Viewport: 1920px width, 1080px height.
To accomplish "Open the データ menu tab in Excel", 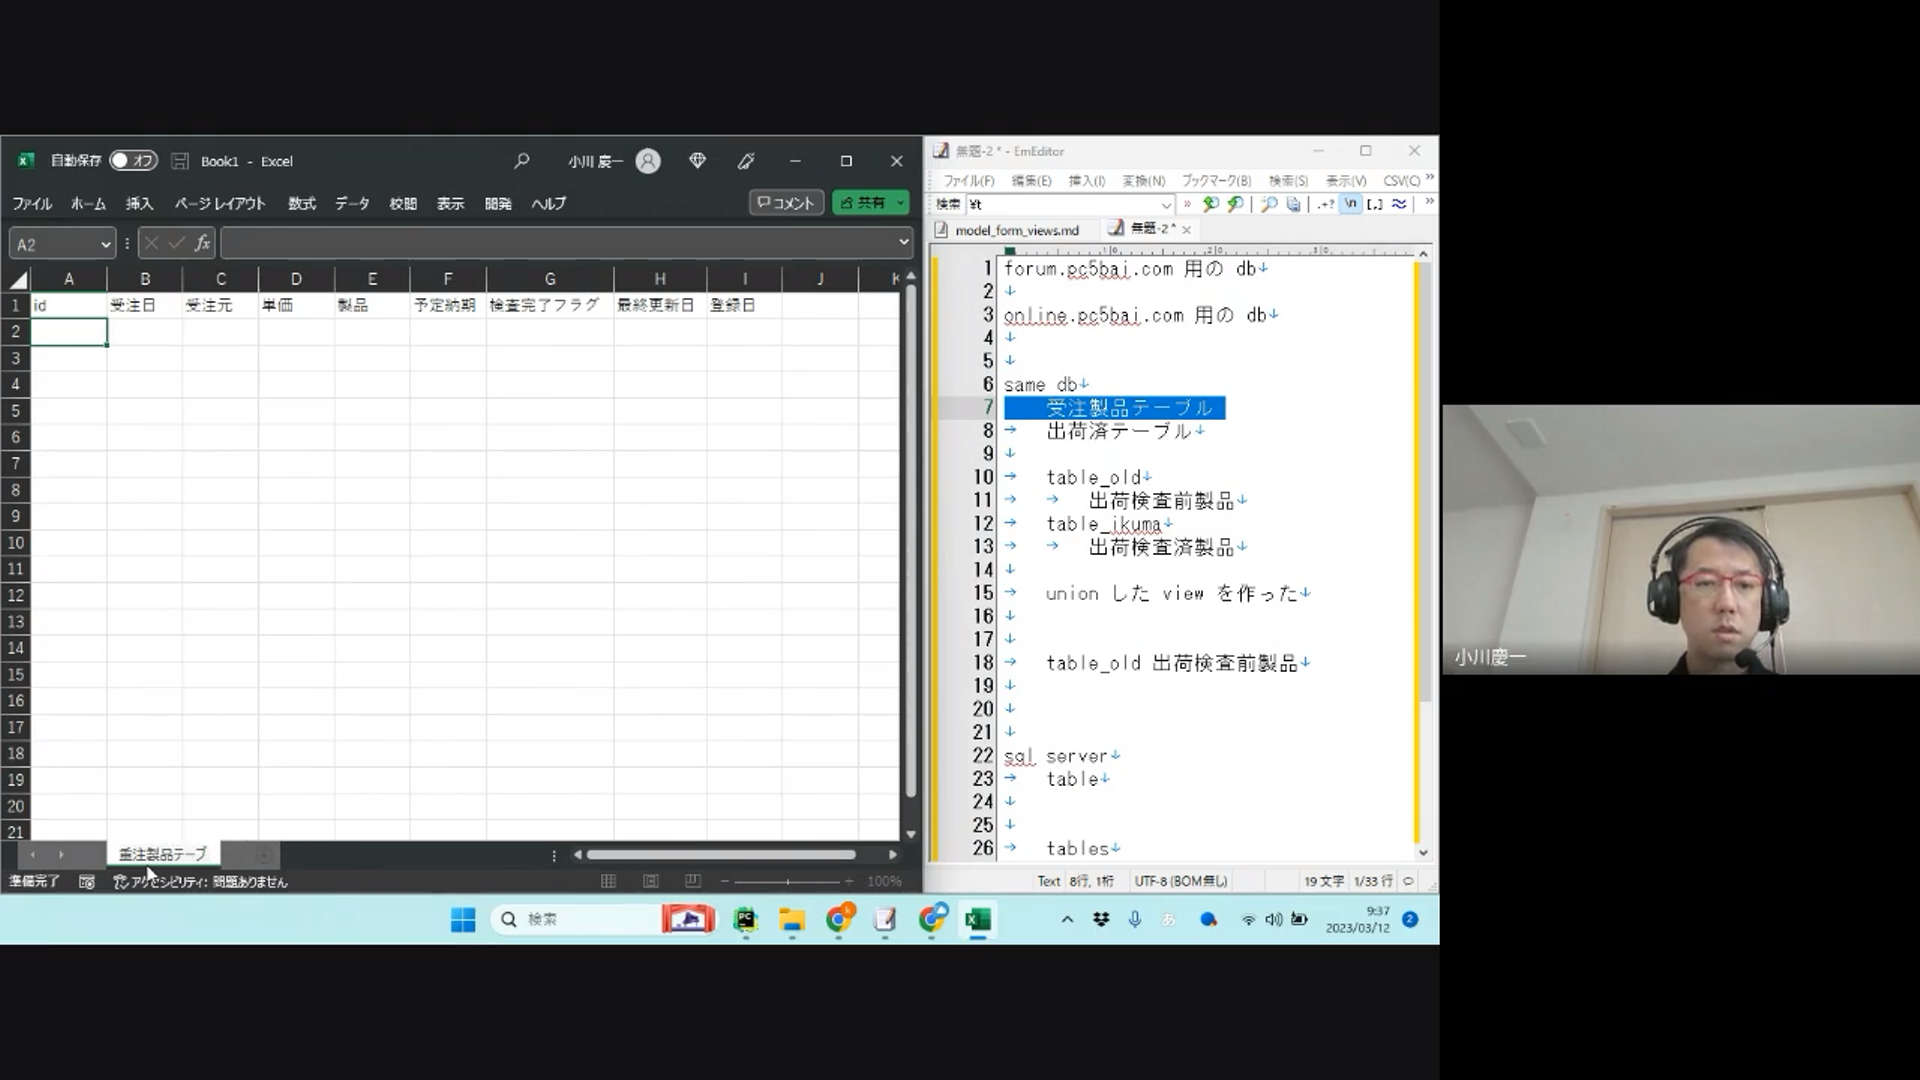I will click(352, 203).
